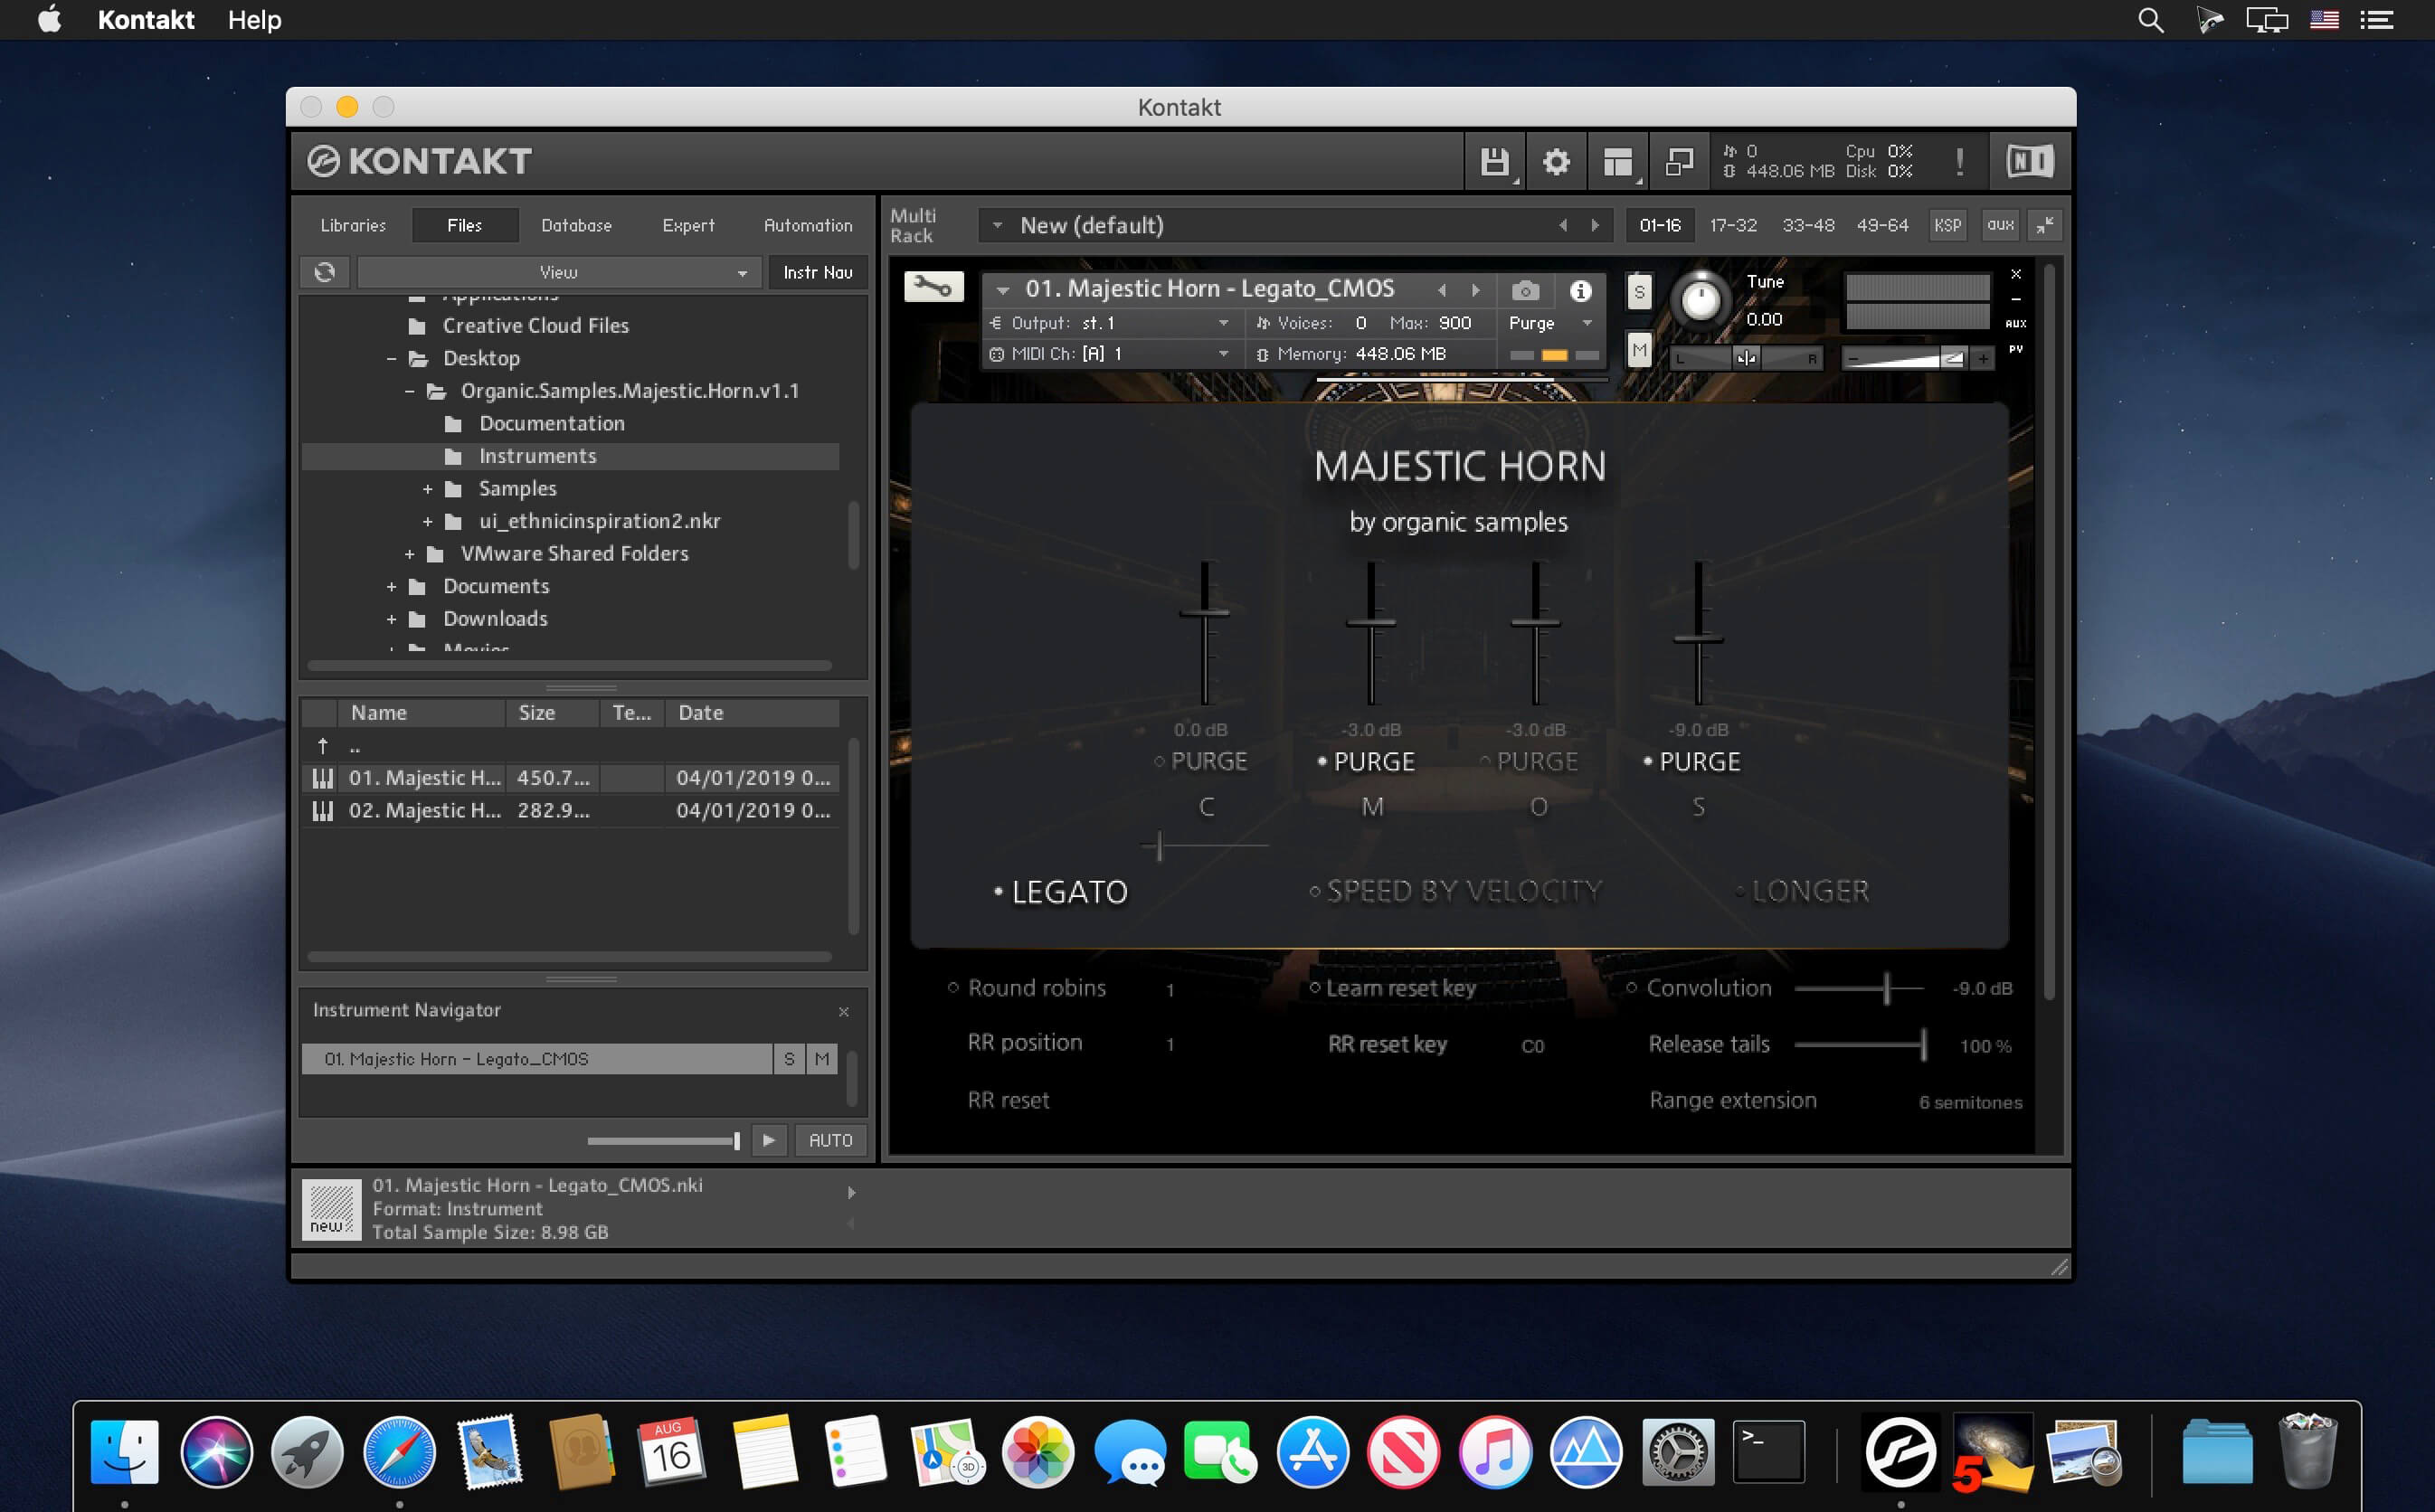Toggle PURGE for the O microphone
2435x1512 pixels.
click(x=1529, y=762)
